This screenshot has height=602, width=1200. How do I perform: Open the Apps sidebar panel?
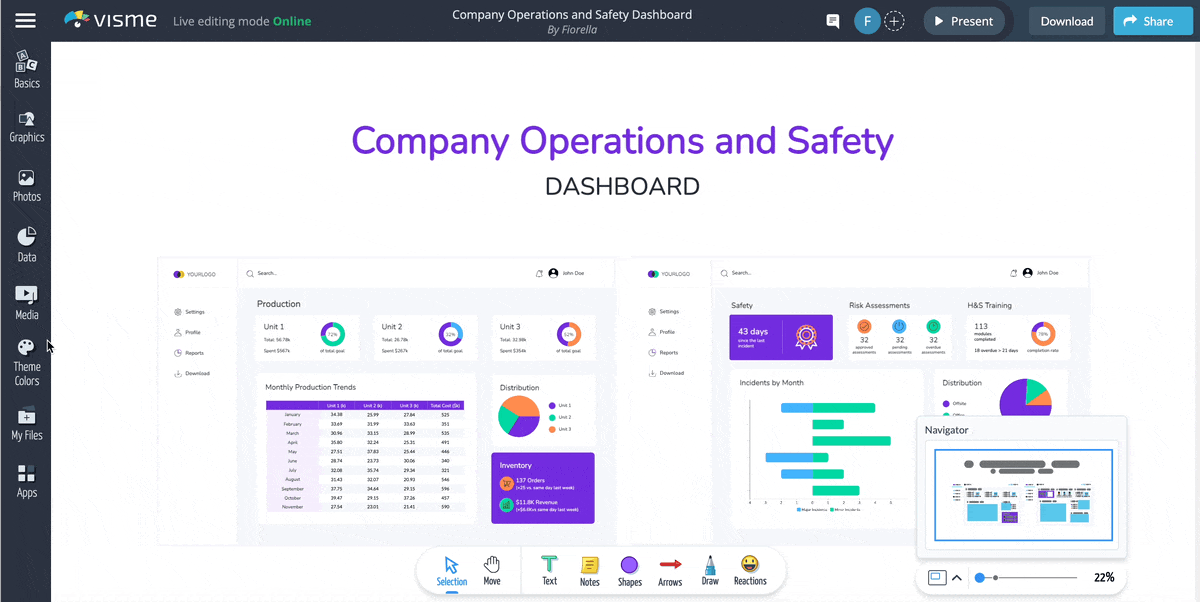point(27,481)
